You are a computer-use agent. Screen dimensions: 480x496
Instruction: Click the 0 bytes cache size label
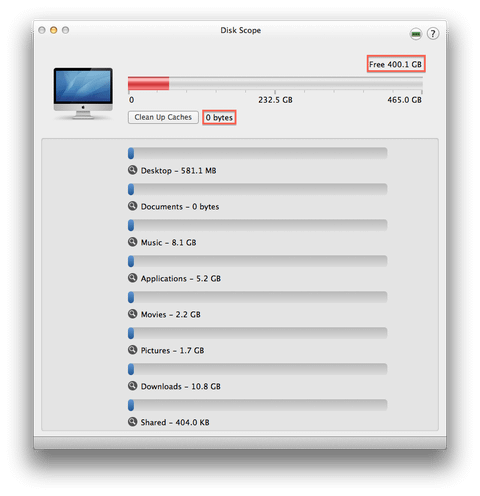[219, 118]
